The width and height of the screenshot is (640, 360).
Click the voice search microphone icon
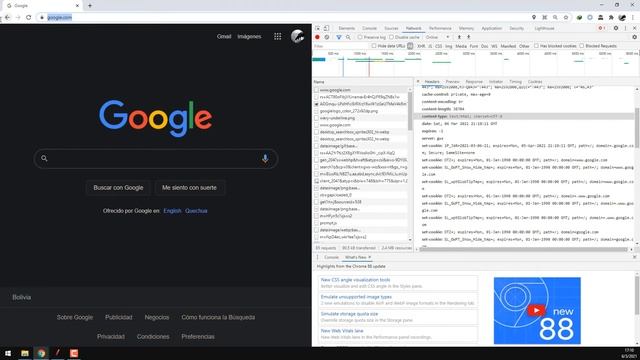(x=265, y=158)
